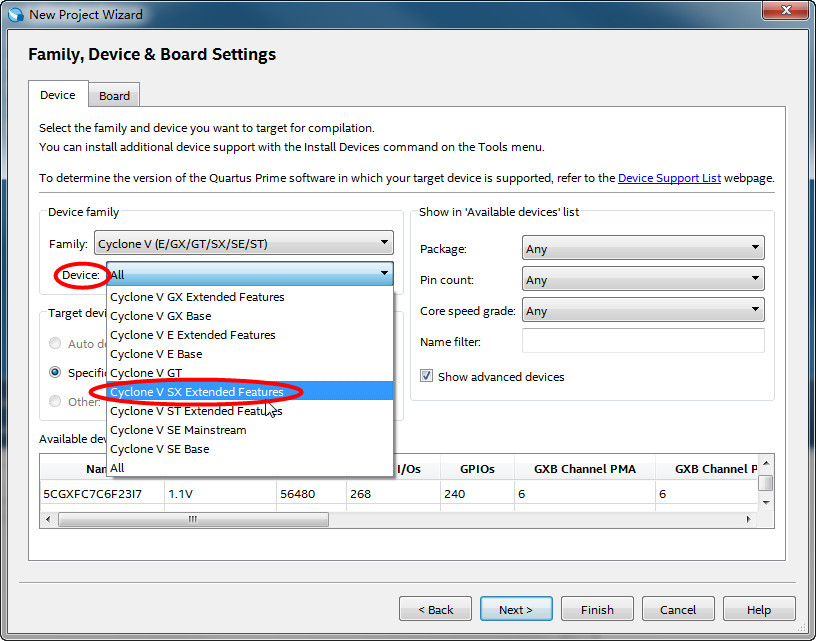Screen dimensions: 816x641
Task: Click the Quartus icon in the title bar
Action: click(x=15, y=14)
